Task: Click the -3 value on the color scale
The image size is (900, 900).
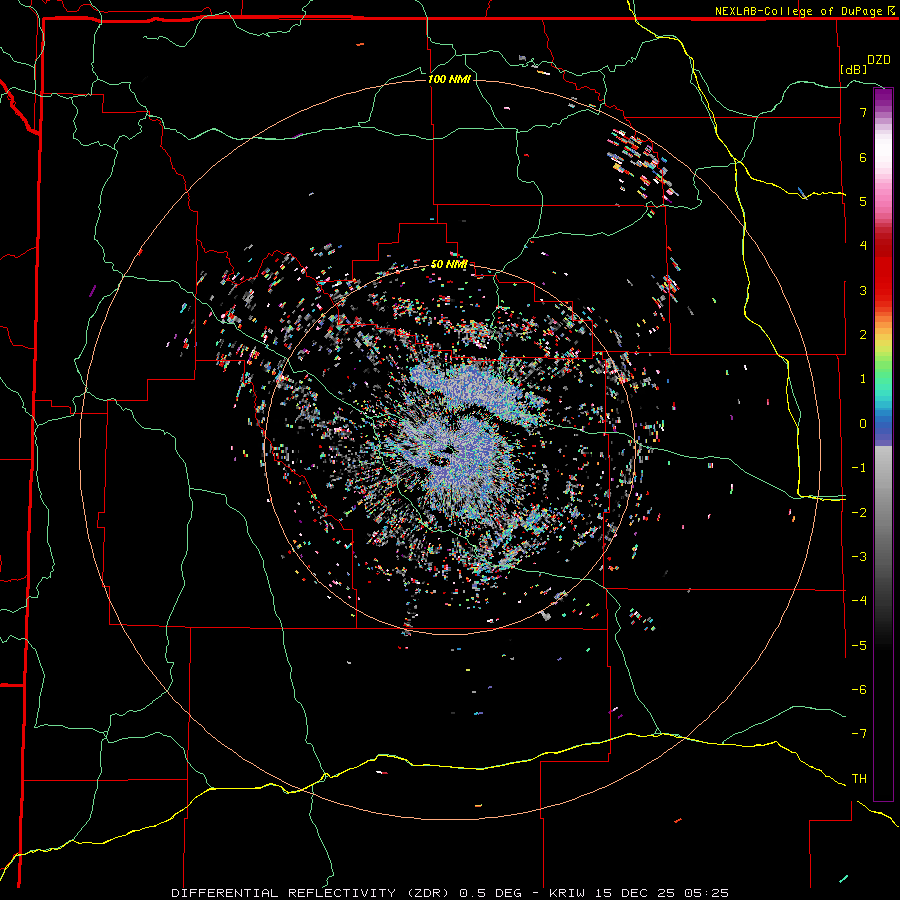Action: click(x=859, y=556)
